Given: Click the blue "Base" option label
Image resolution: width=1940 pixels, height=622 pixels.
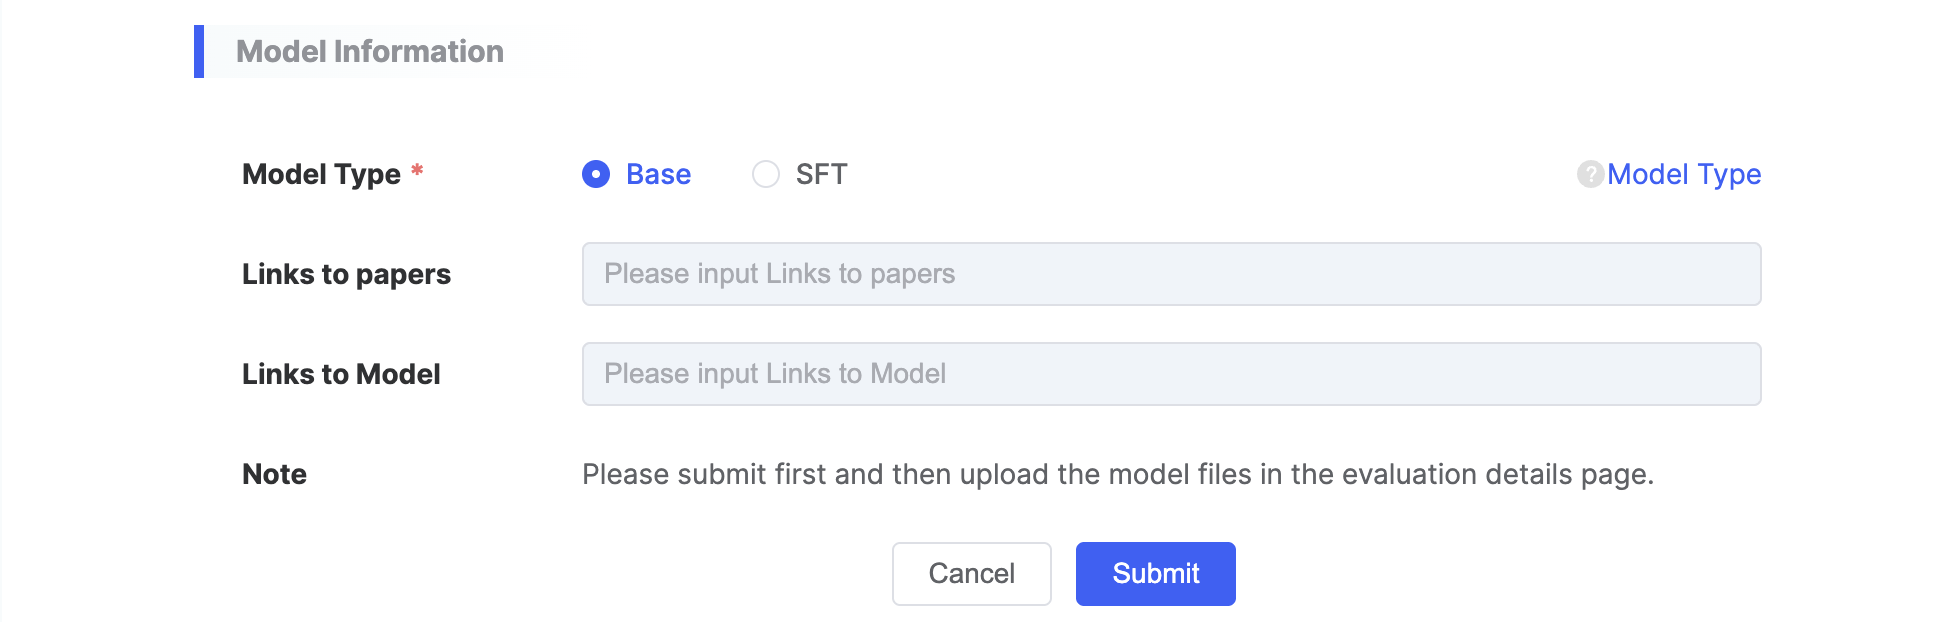Looking at the screenshot, I should click(x=658, y=174).
